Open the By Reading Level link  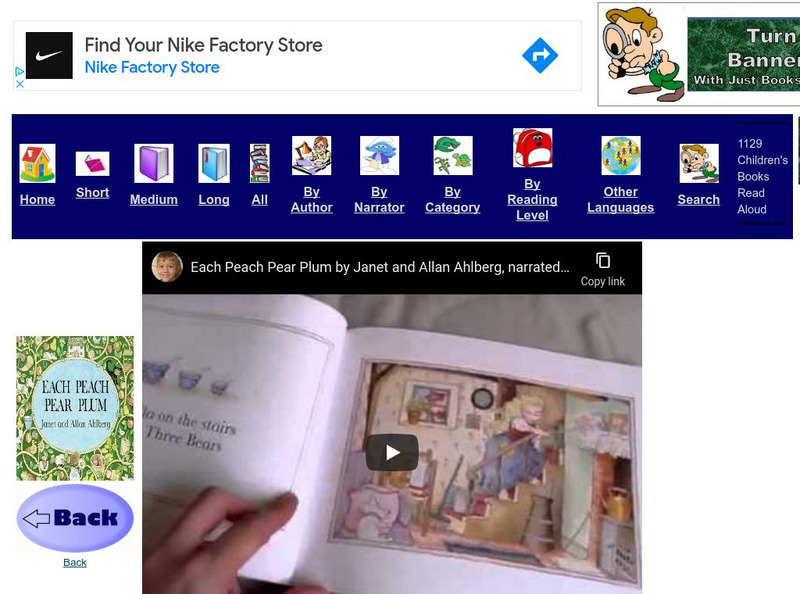tap(532, 200)
